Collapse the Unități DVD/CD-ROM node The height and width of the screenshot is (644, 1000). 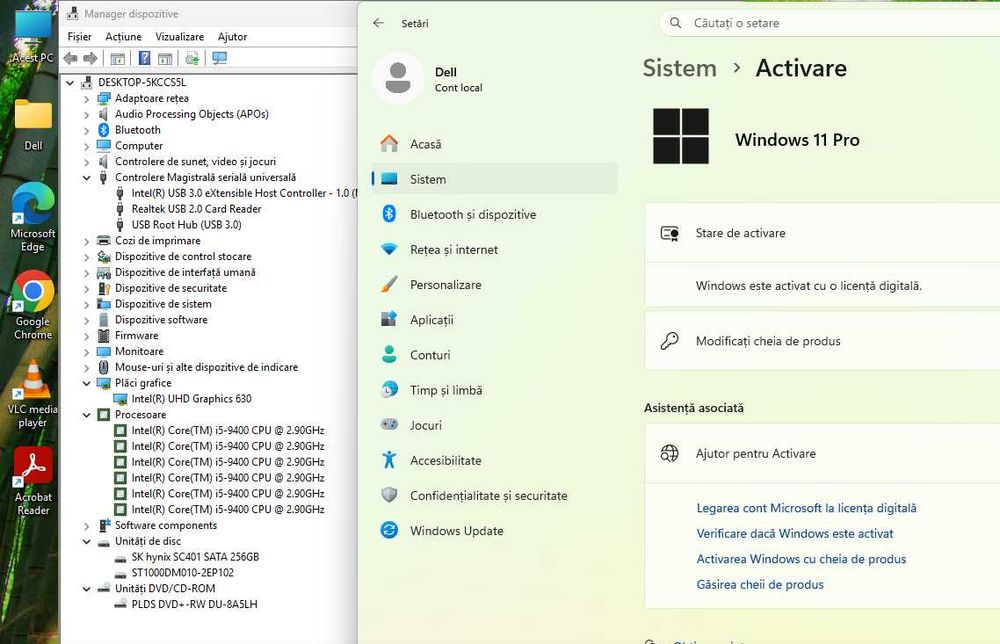pyautogui.click(x=87, y=589)
